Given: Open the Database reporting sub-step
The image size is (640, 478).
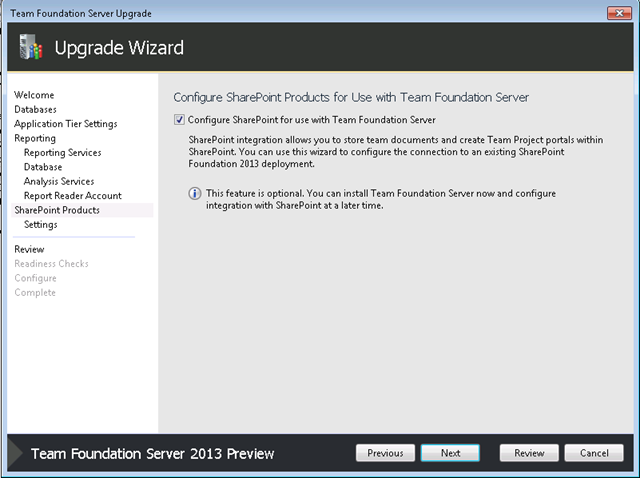Looking at the screenshot, I should 43,167.
